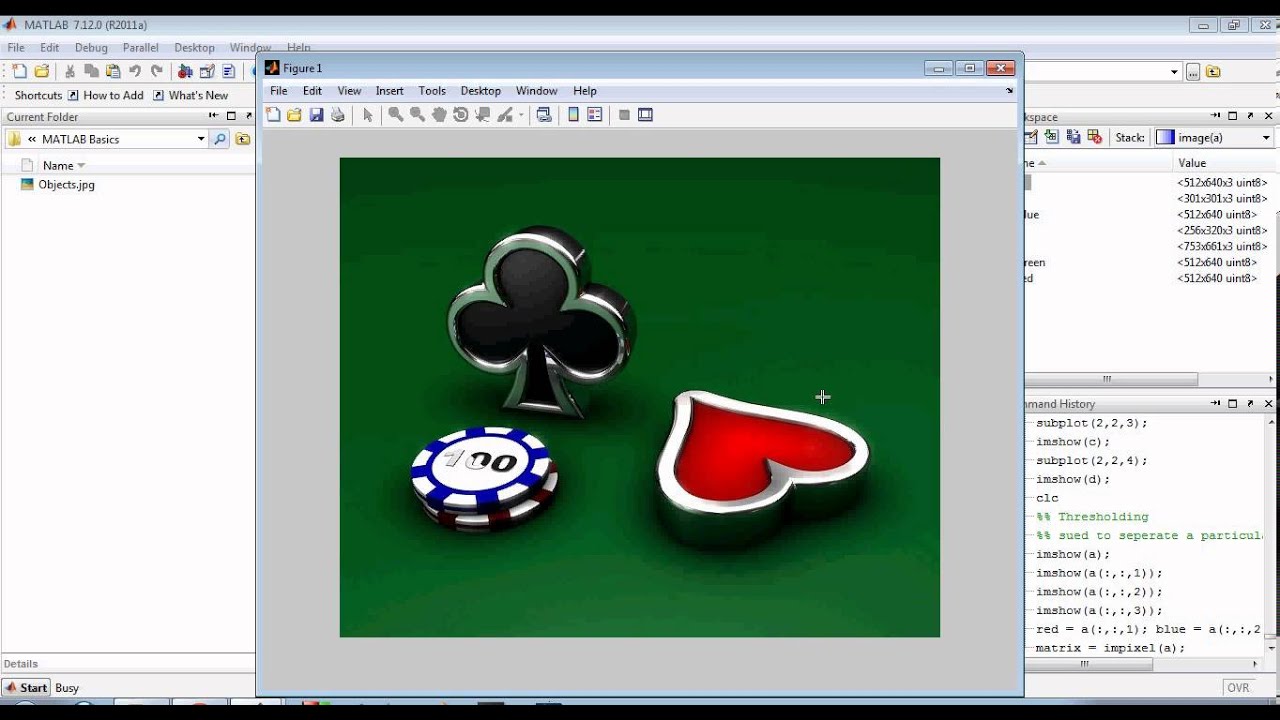Hide plot tools using the gray square icon
The image size is (1280, 720).
point(624,115)
